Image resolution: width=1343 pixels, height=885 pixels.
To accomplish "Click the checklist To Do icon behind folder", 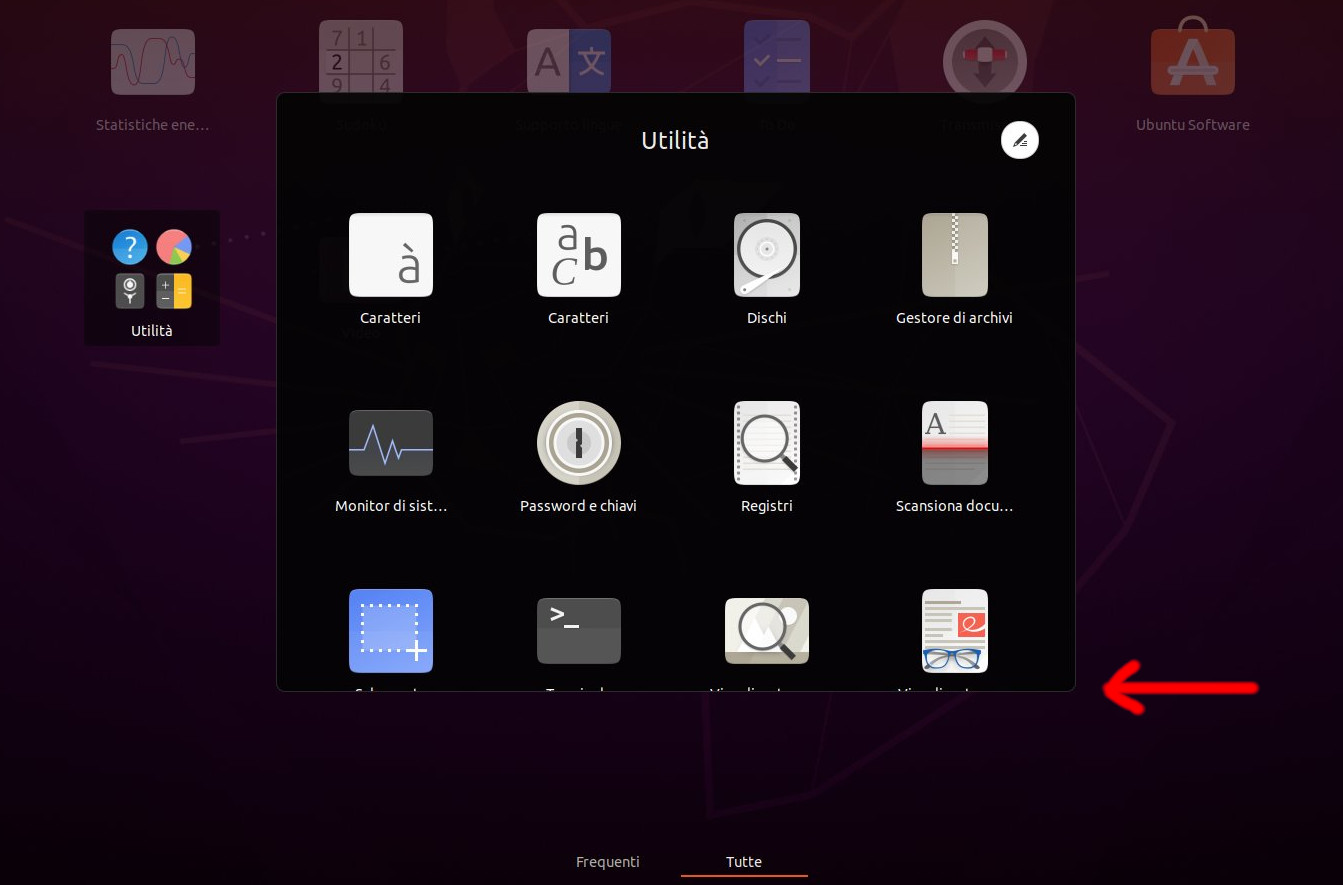I will click(x=777, y=56).
